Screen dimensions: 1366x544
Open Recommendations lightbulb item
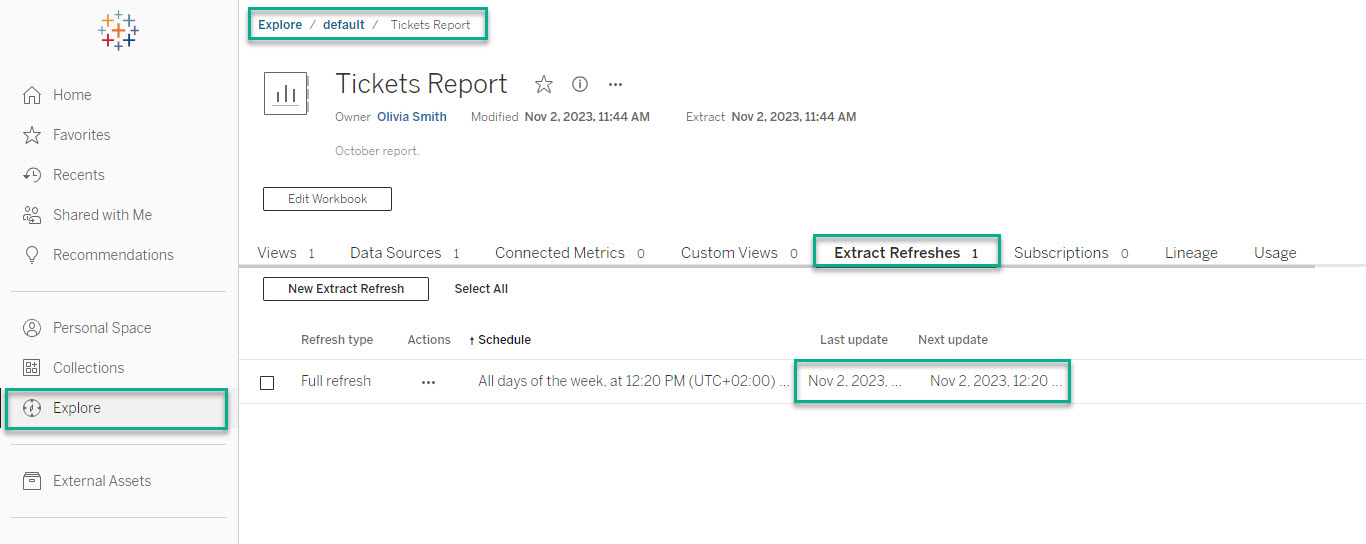coord(112,255)
